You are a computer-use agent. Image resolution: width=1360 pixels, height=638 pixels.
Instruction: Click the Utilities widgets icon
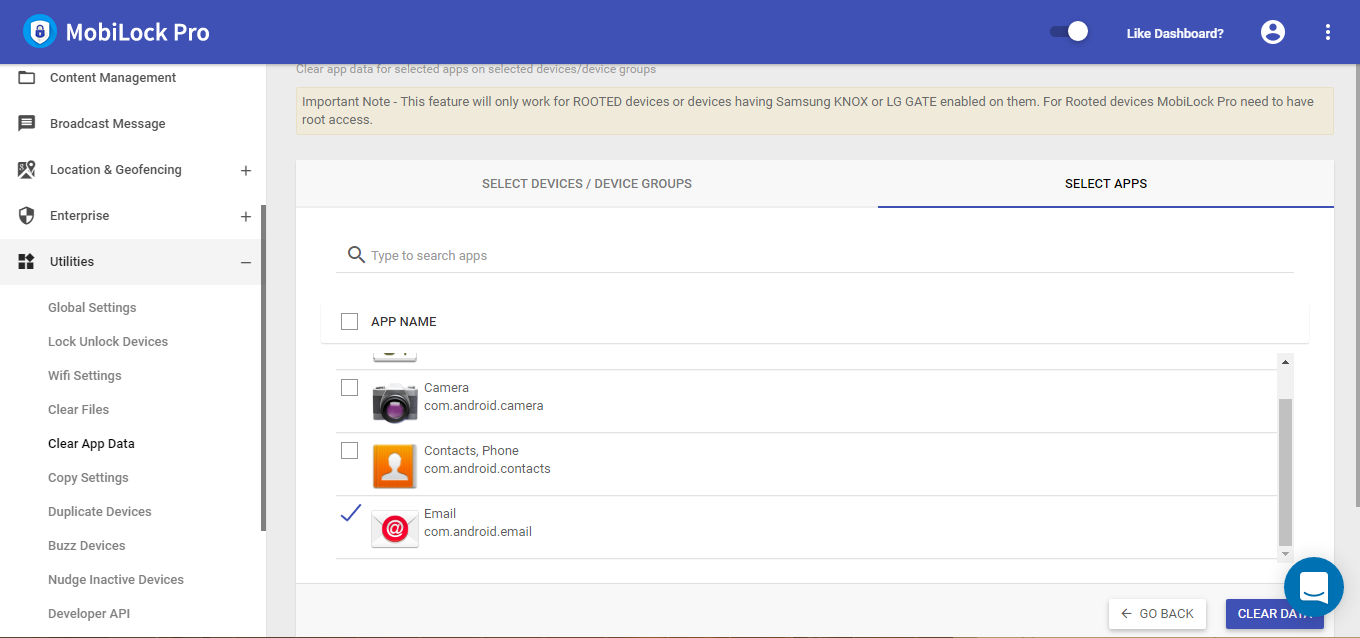click(27, 262)
